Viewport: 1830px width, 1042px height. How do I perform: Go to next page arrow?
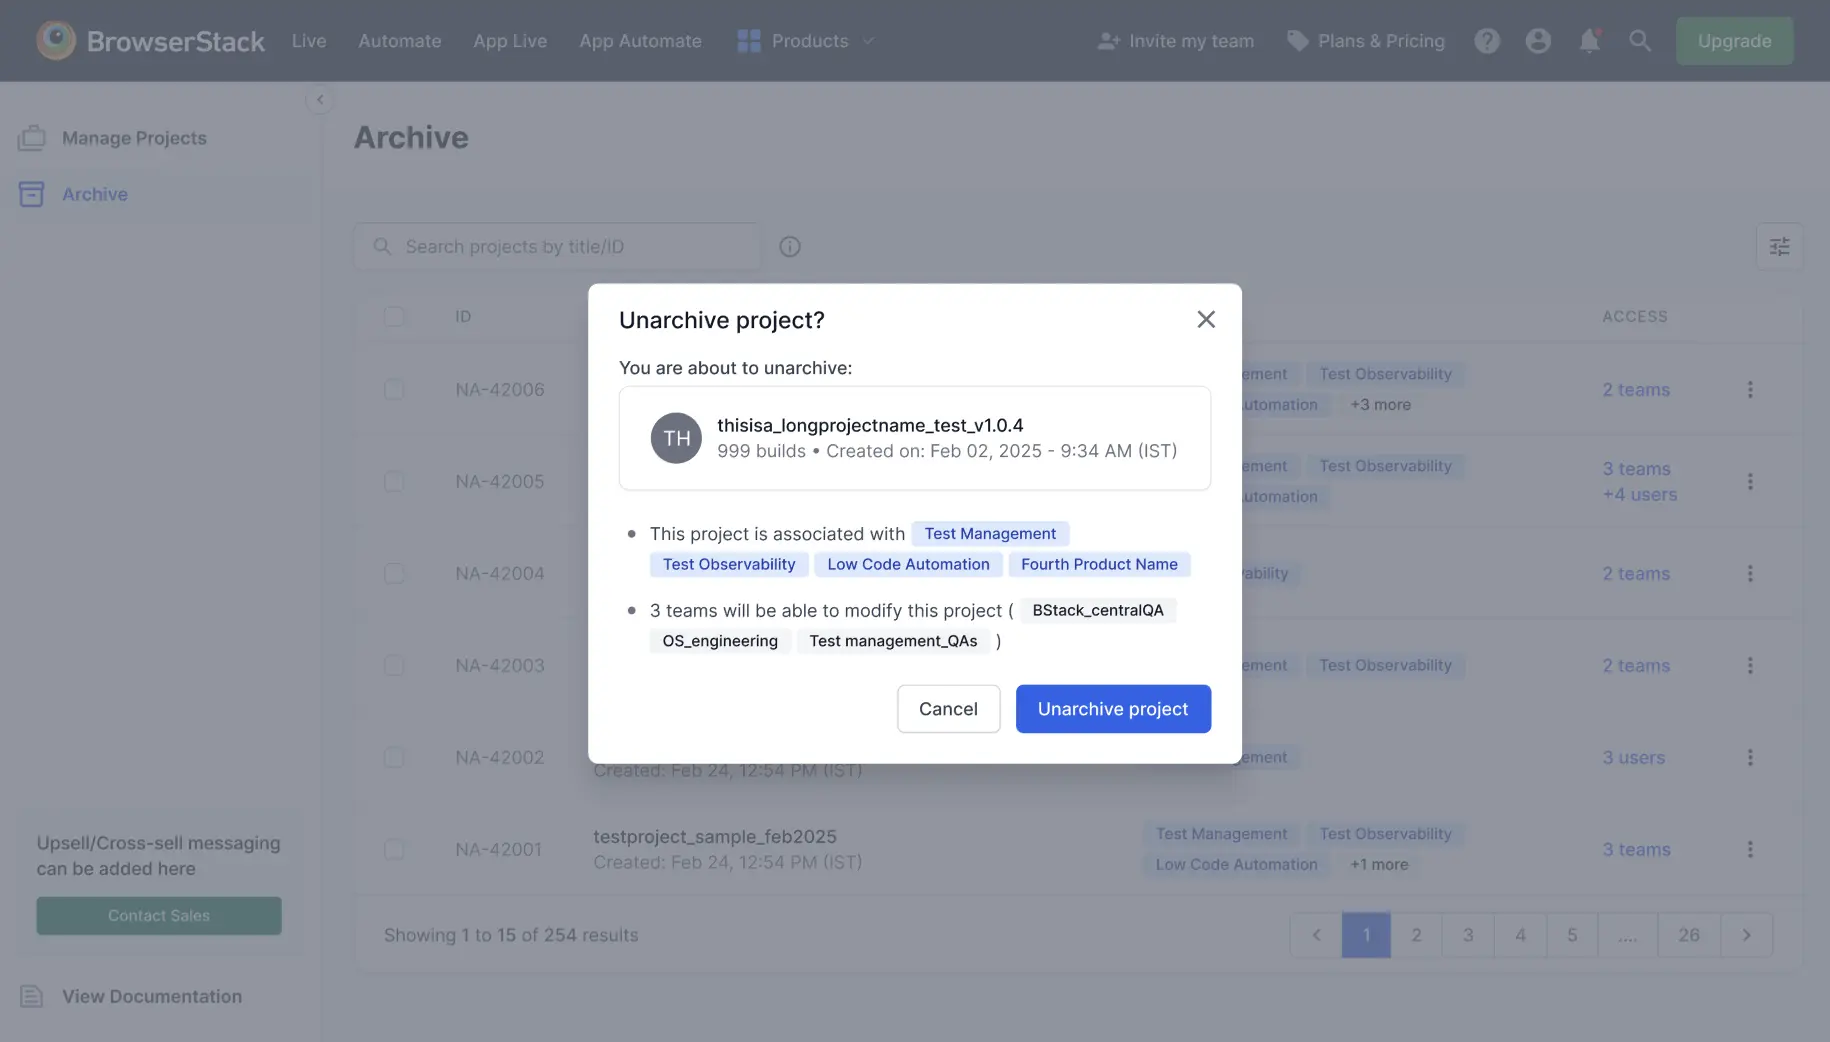(x=1747, y=935)
